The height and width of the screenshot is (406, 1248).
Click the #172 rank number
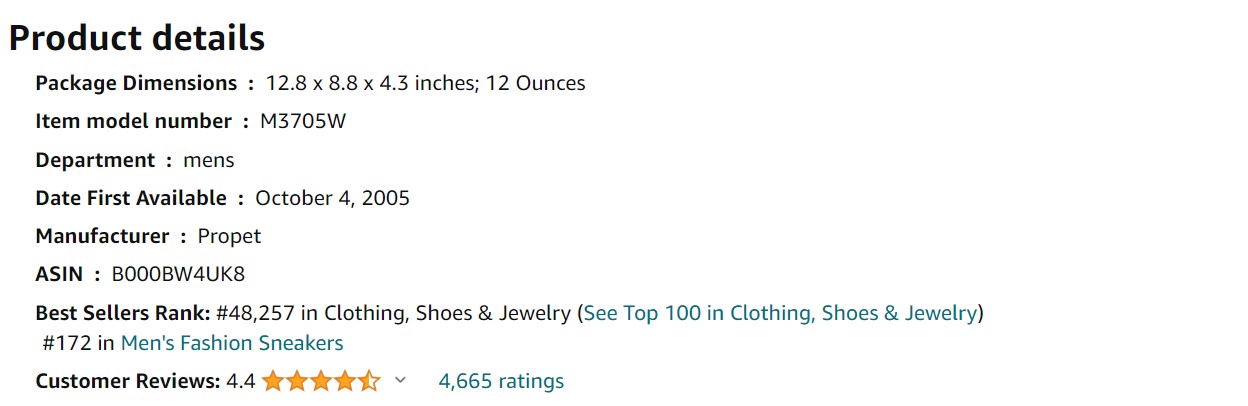[66, 343]
